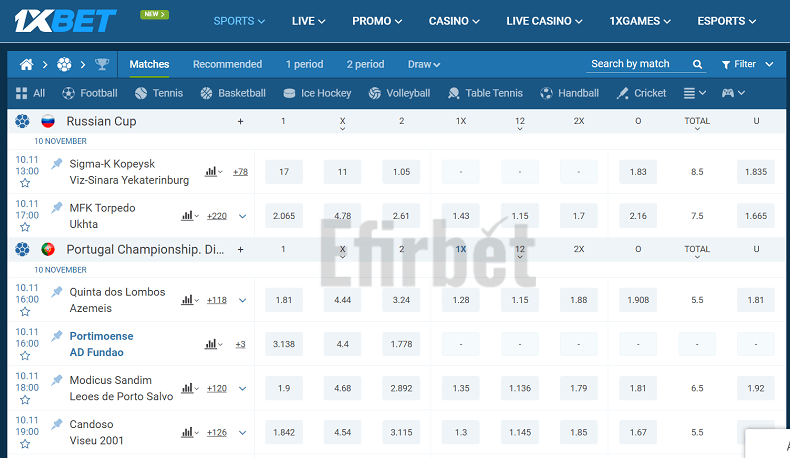Open the ESPORTS menu
This screenshot has height=458, width=790.
[x=727, y=21]
